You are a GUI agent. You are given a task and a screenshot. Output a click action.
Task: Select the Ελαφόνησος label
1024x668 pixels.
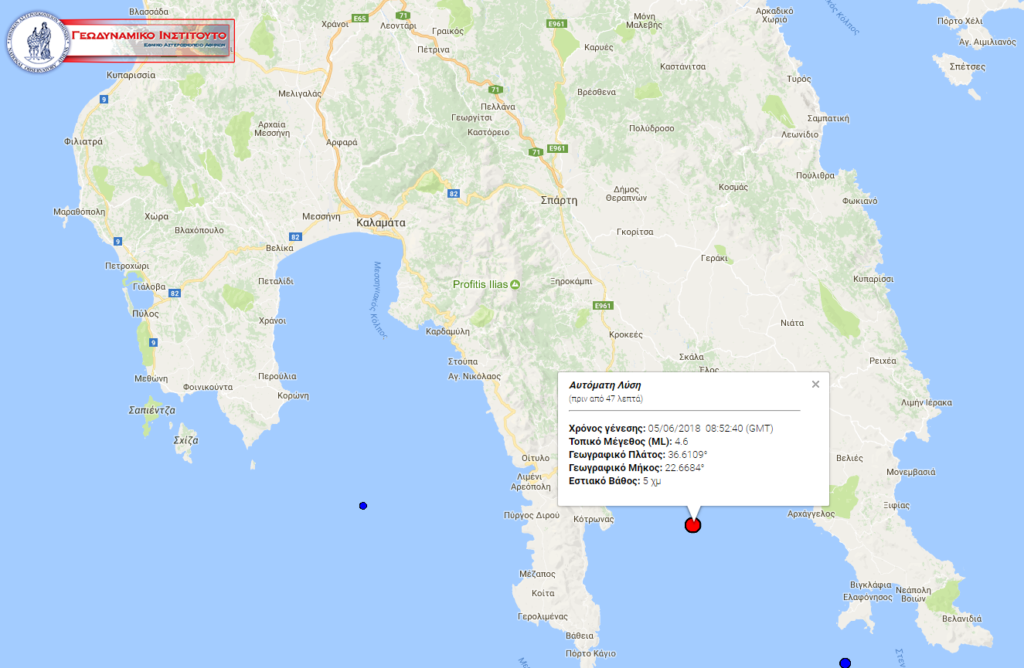point(867,597)
